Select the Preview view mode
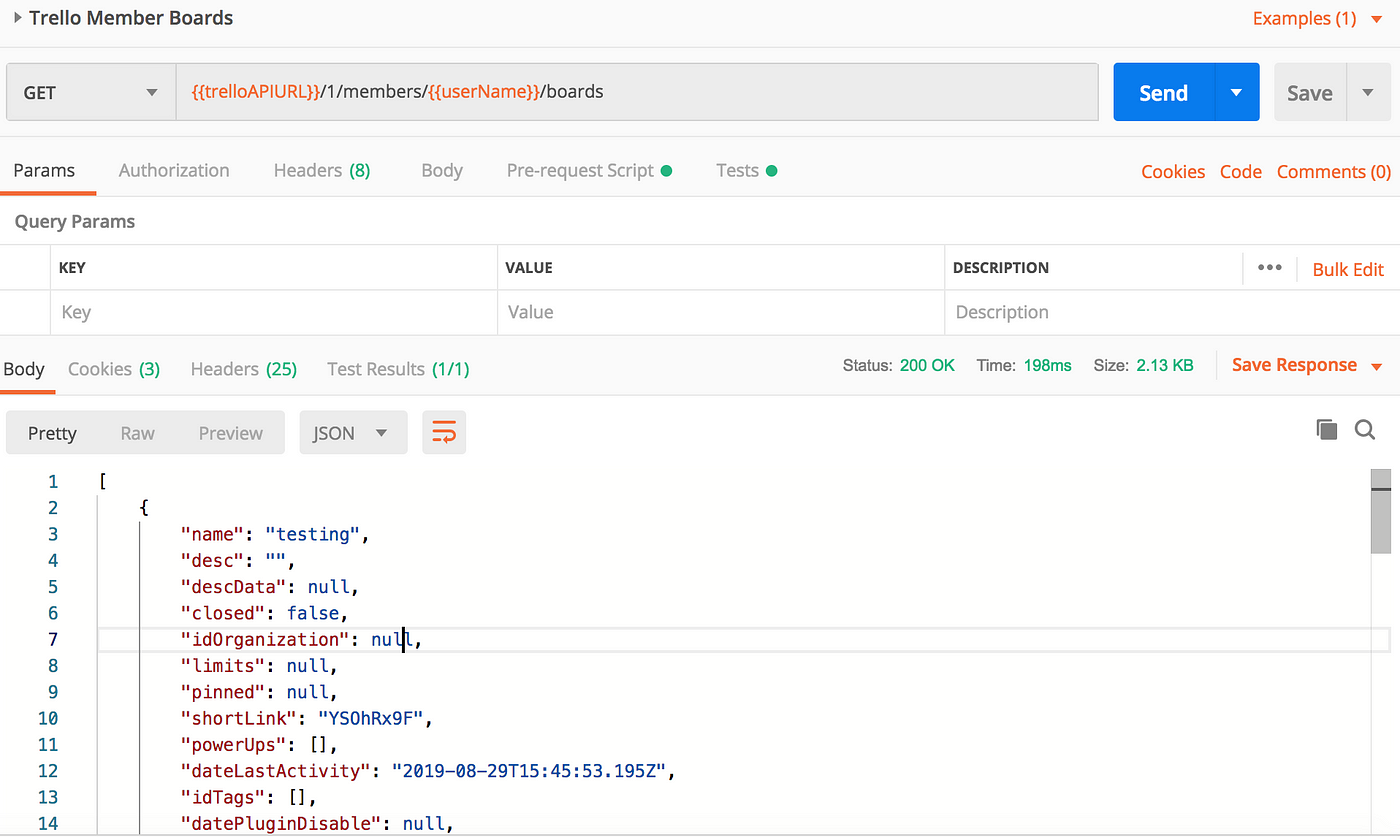Screen dimensions: 1400x837 pyautogui.click(x=230, y=433)
